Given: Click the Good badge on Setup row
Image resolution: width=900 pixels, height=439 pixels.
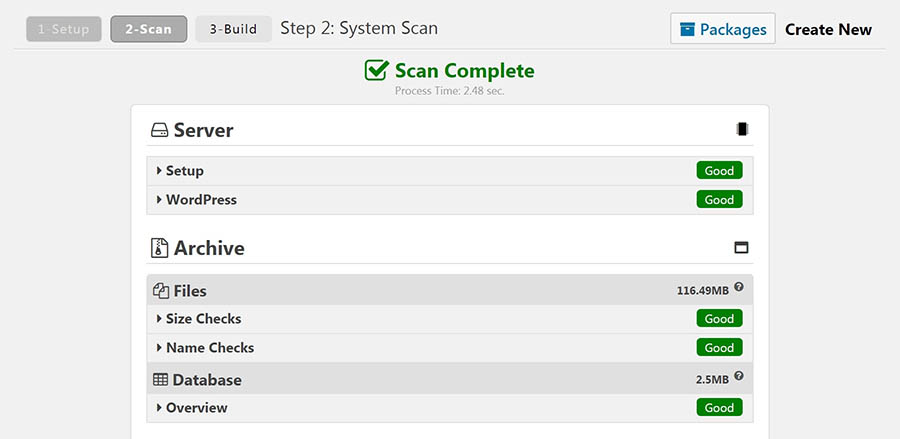Looking at the screenshot, I should 719,171.
